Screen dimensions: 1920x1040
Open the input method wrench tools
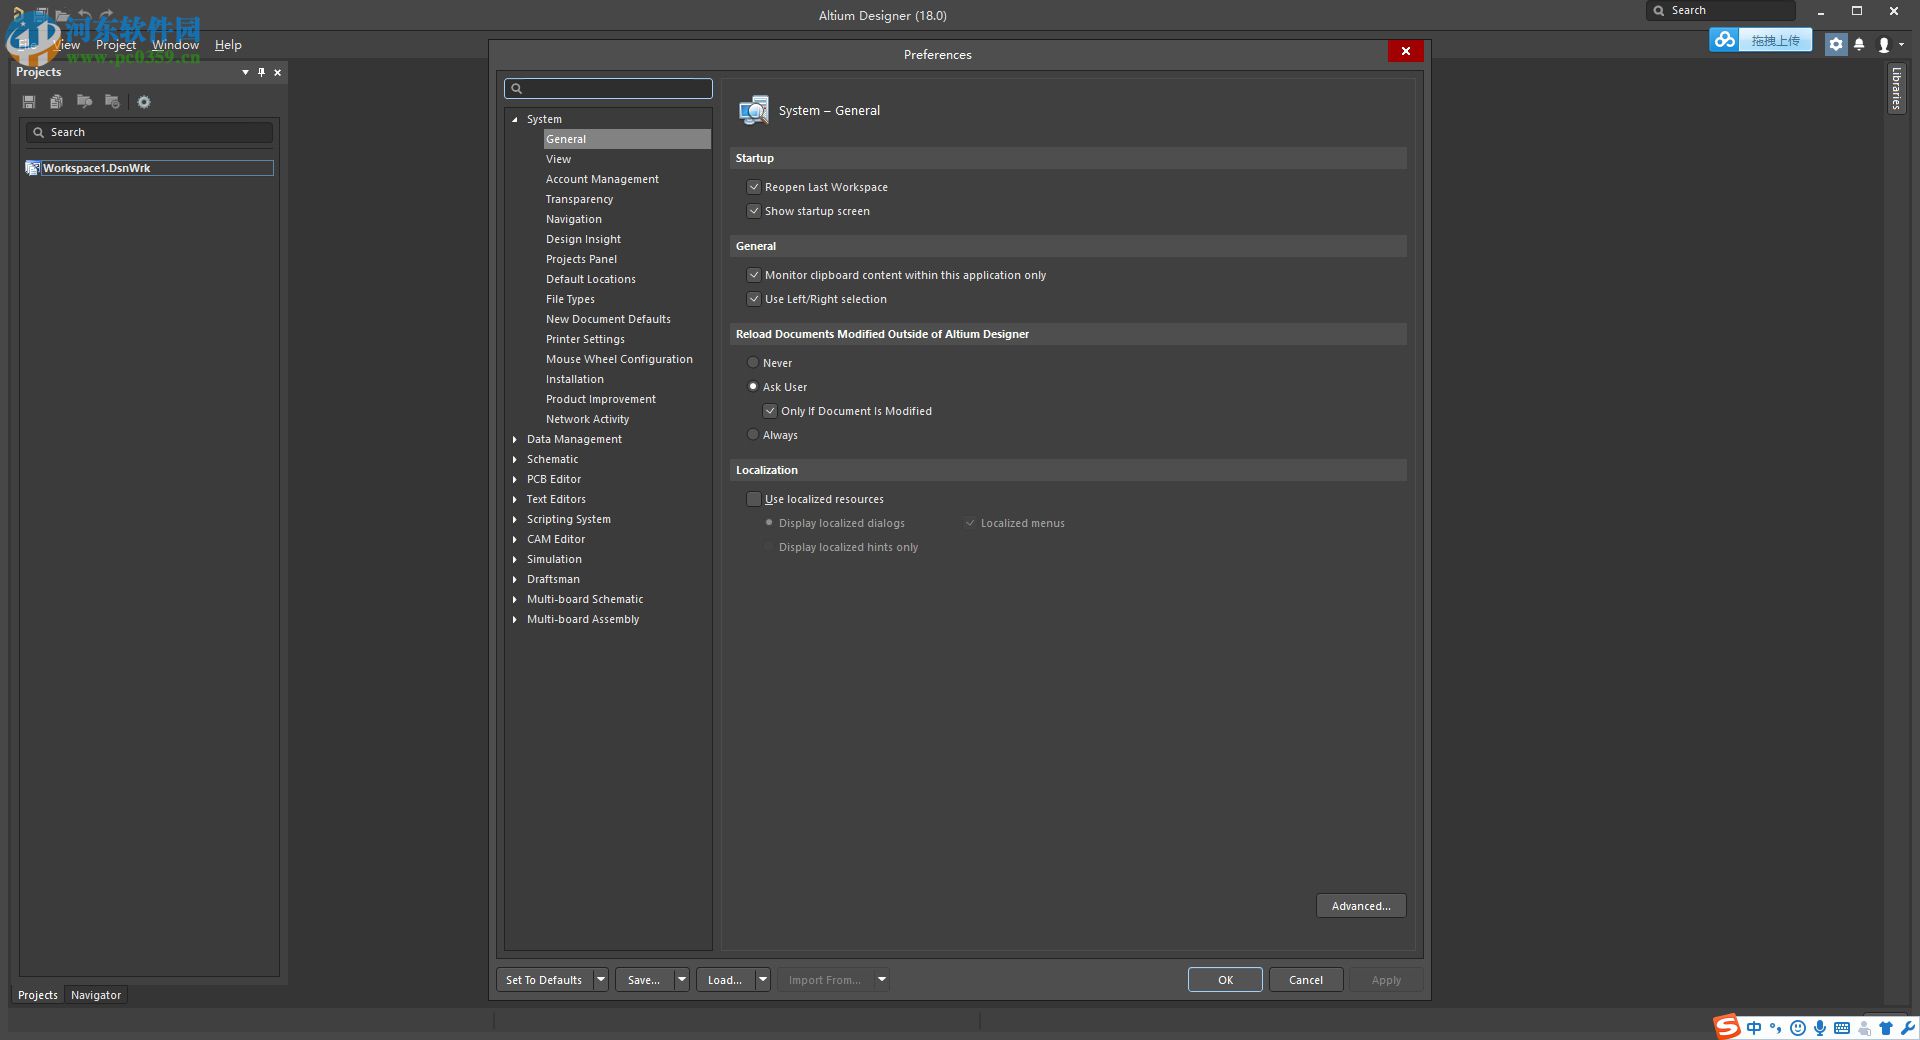click(1908, 1028)
